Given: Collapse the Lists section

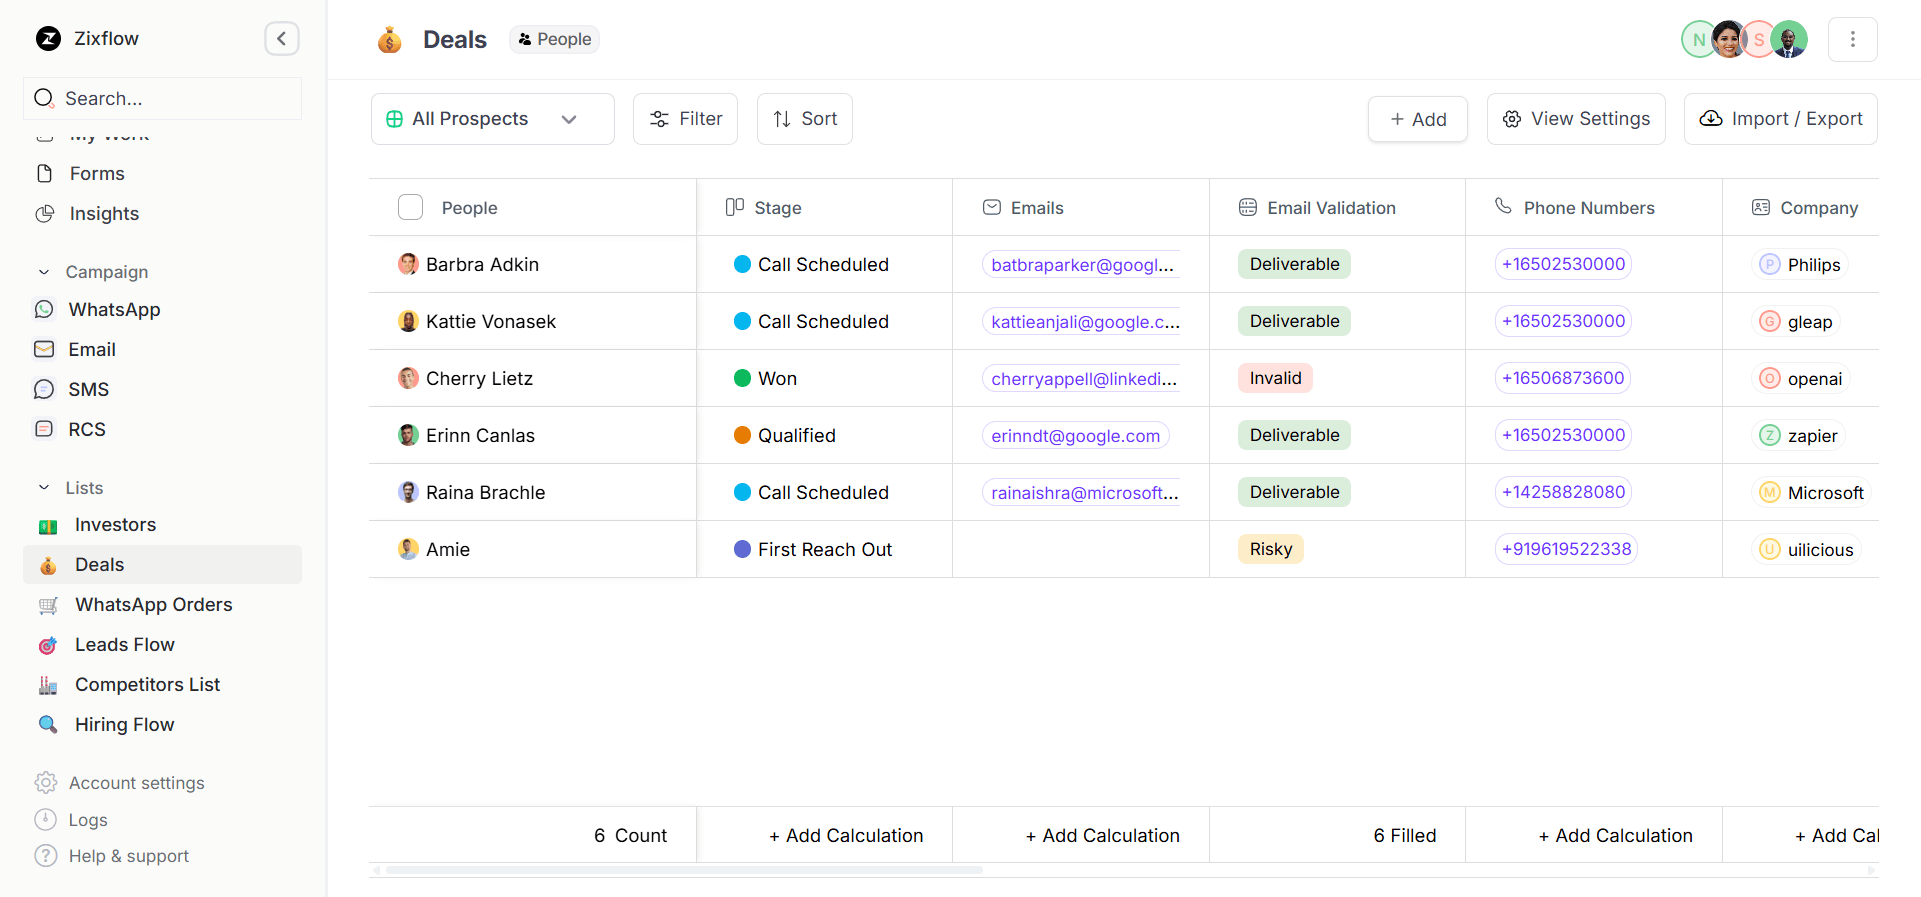Looking at the screenshot, I should 44,488.
